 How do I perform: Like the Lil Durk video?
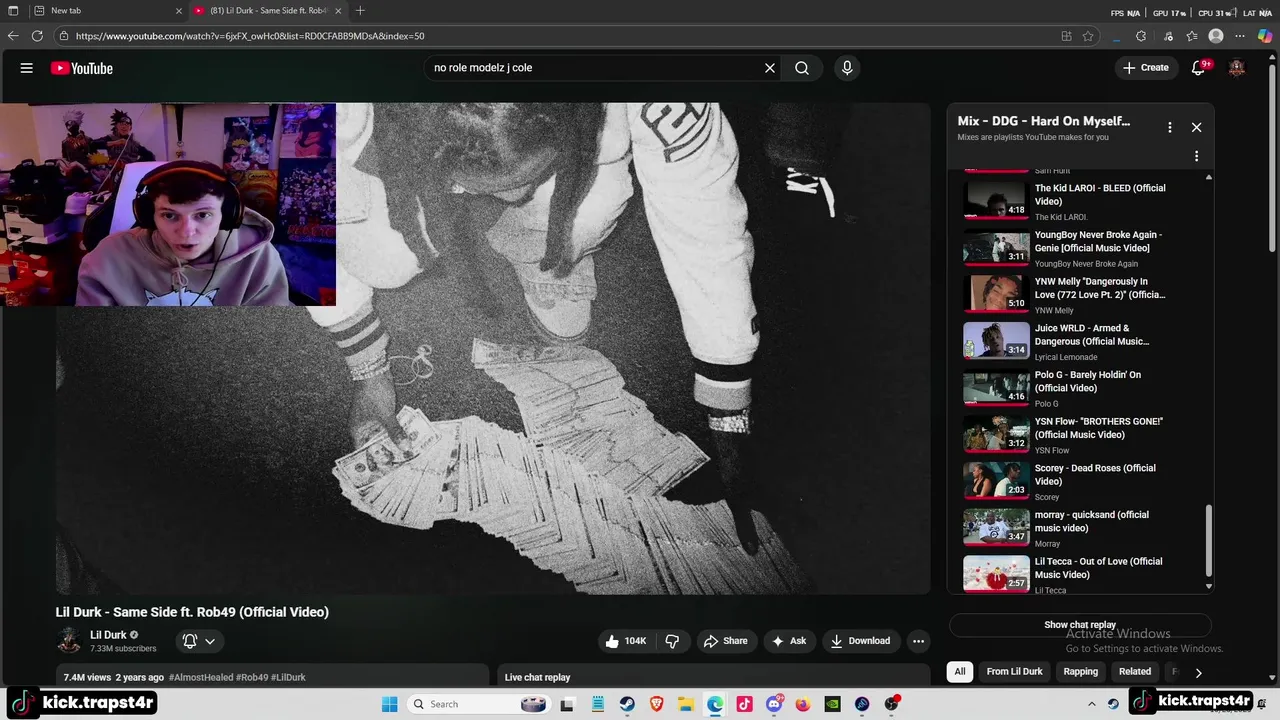(x=625, y=641)
